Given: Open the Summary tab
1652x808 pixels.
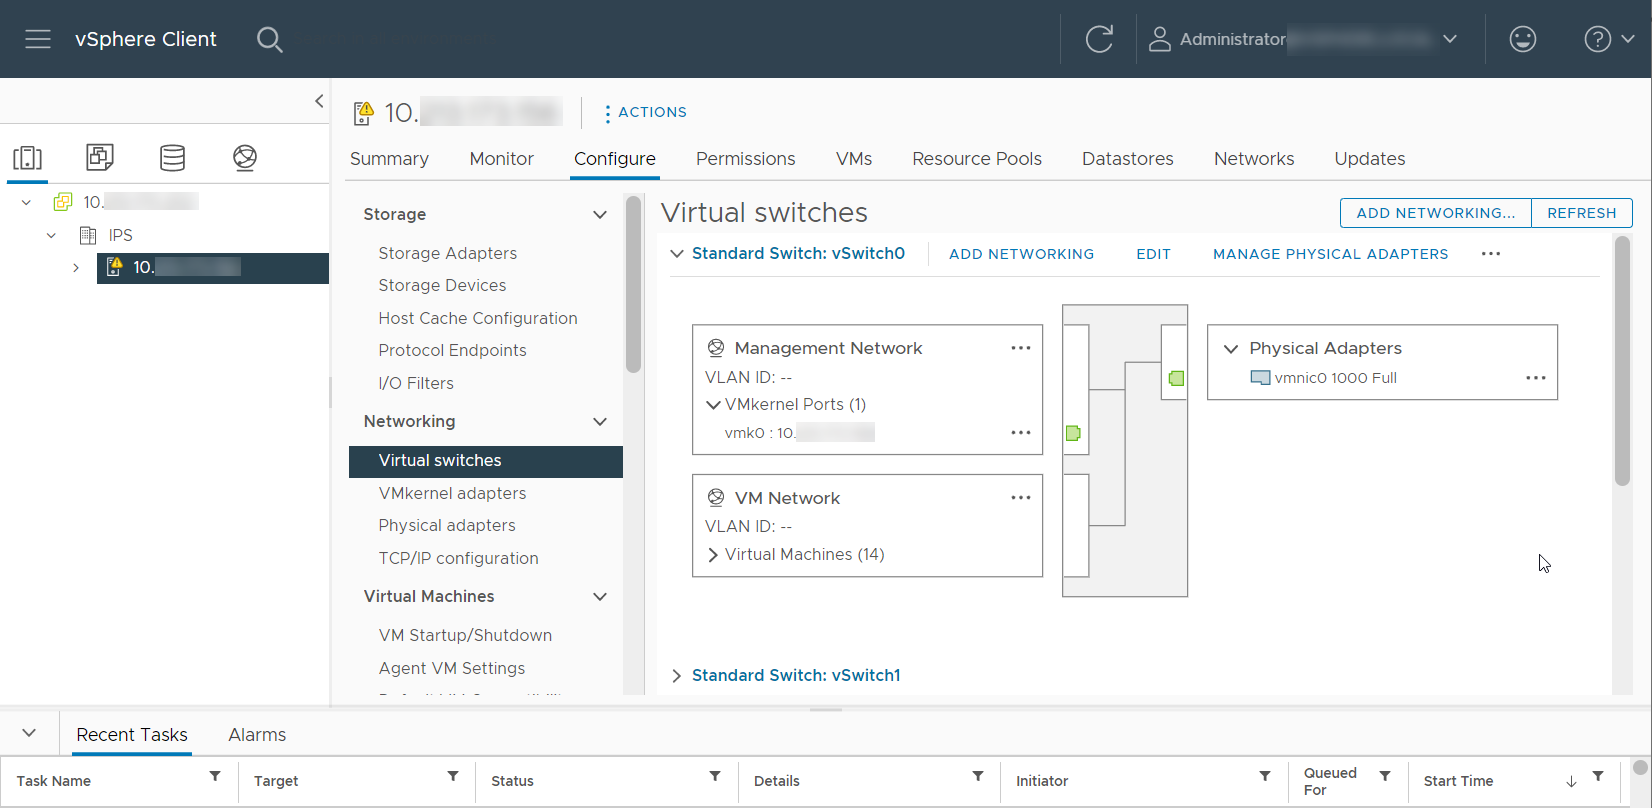Looking at the screenshot, I should pos(389,159).
